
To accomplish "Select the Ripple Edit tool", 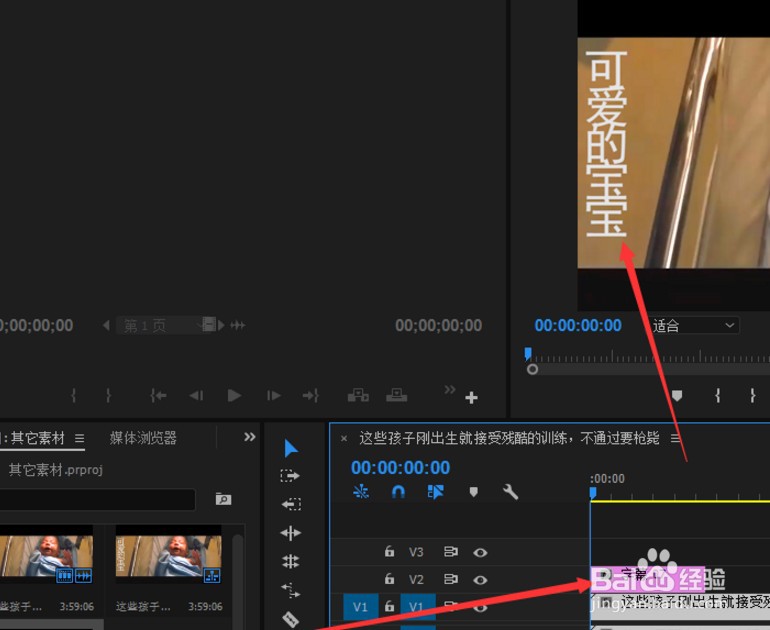I will [291, 533].
